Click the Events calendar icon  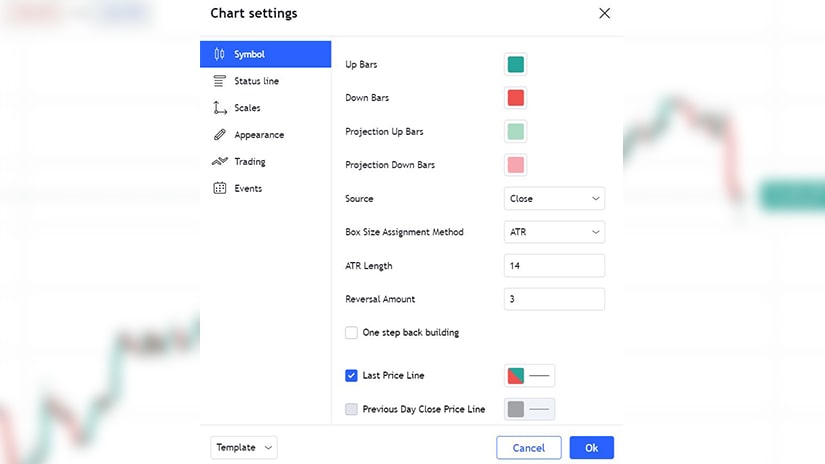(219, 188)
